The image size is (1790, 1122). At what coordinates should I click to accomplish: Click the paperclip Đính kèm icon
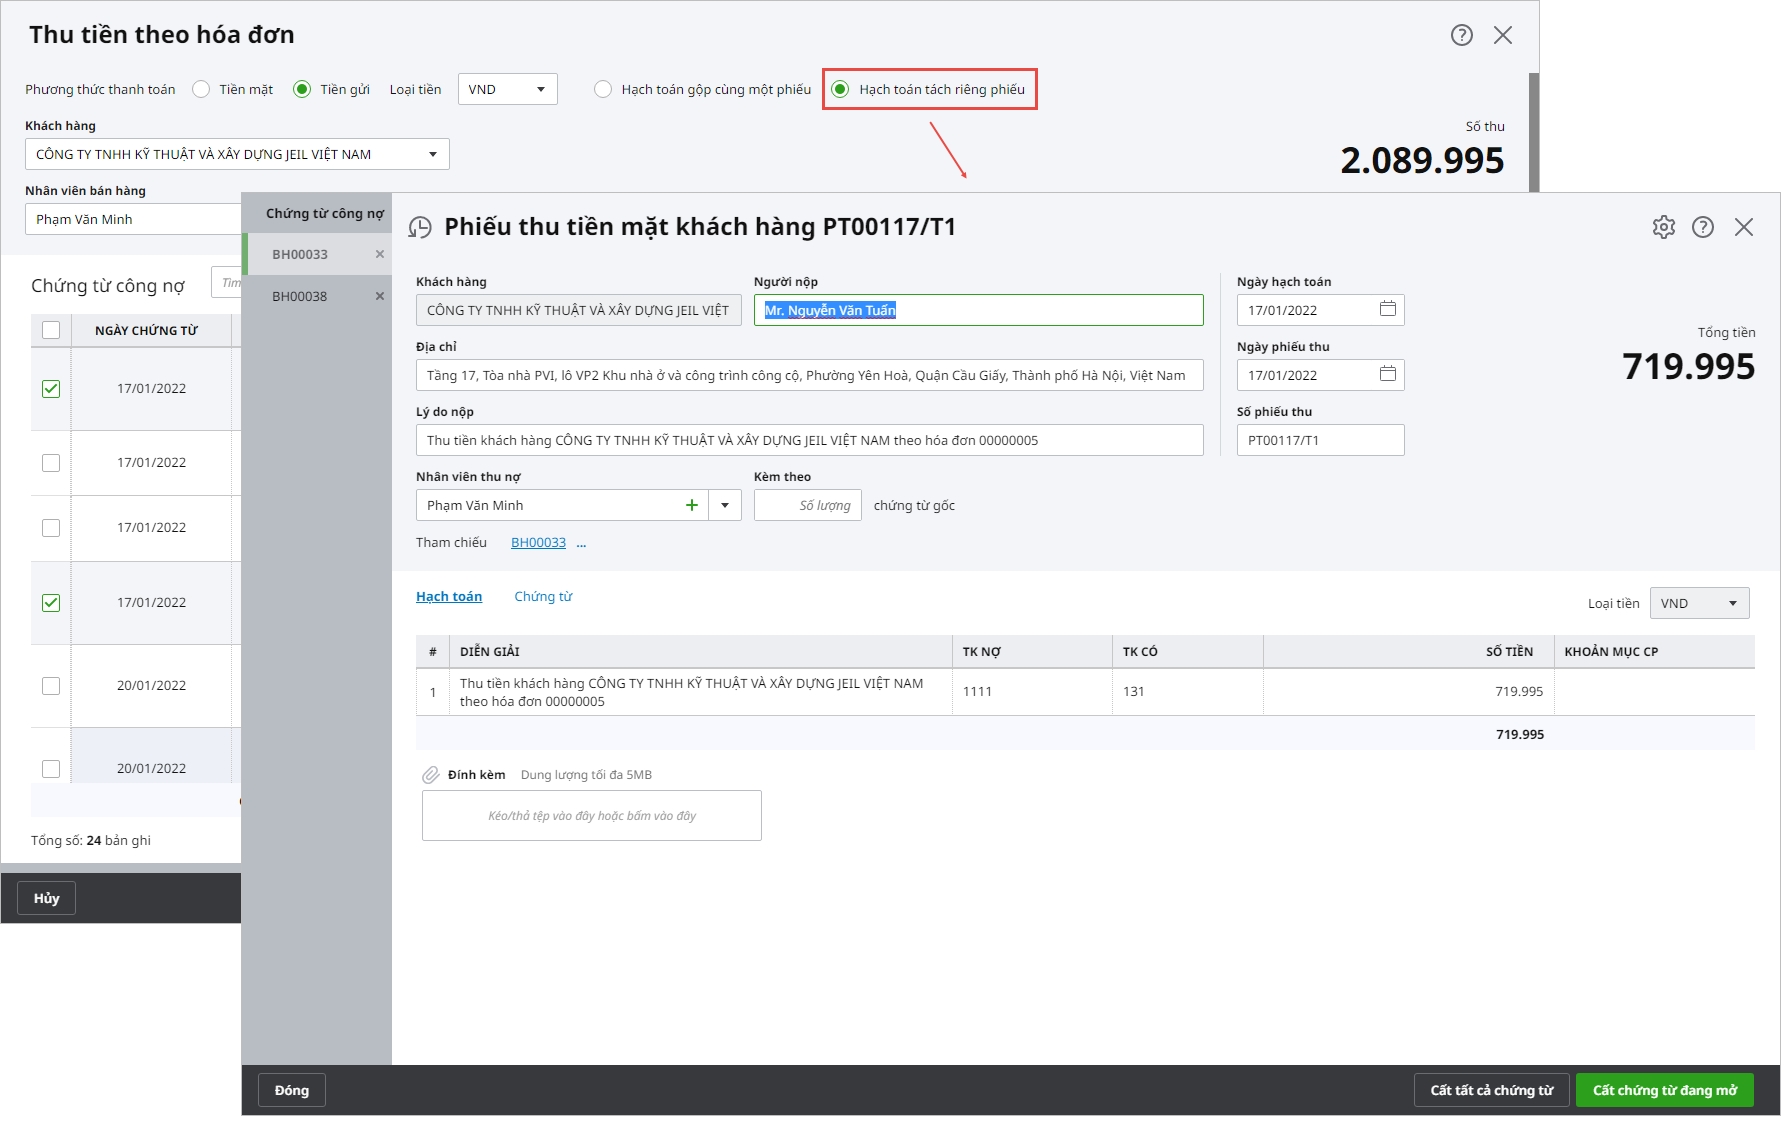(x=431, y=775)
